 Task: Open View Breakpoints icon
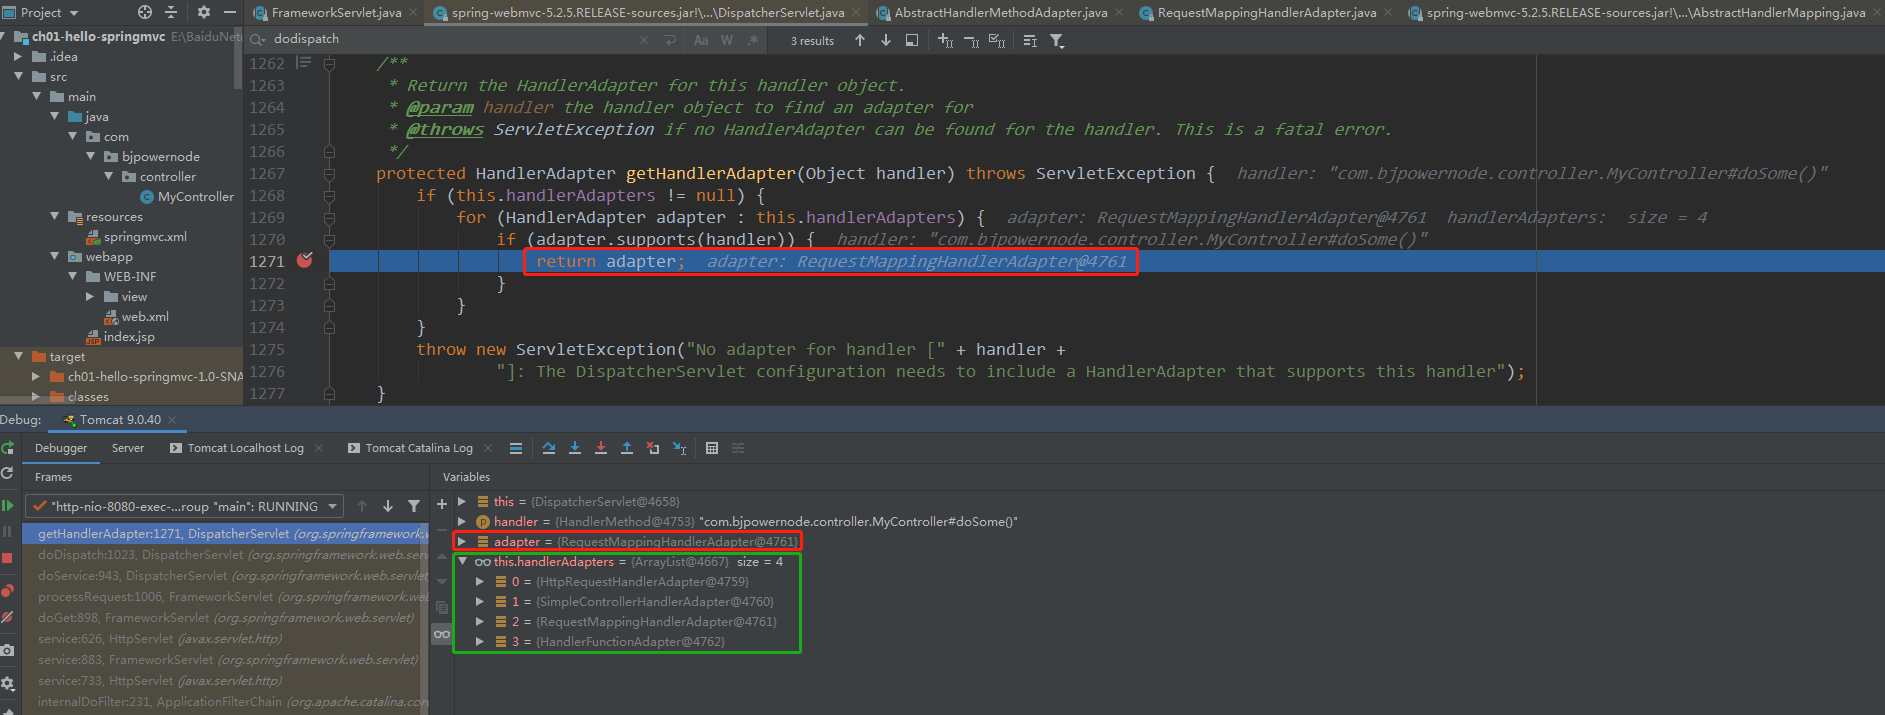pos(7,590)
